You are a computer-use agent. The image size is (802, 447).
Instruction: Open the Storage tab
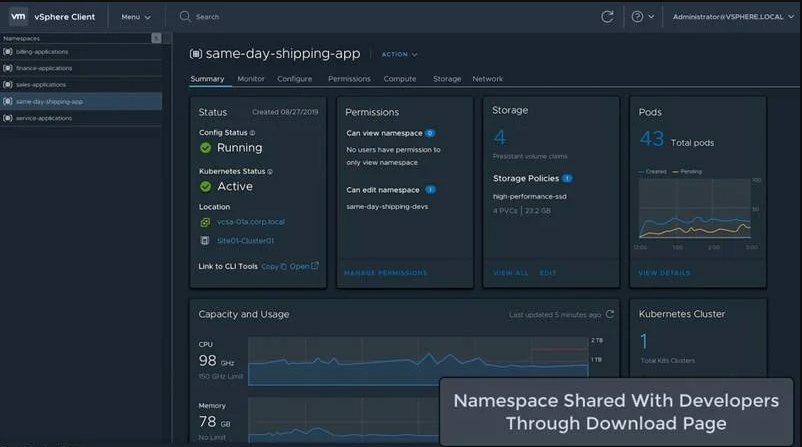[447, 79]
